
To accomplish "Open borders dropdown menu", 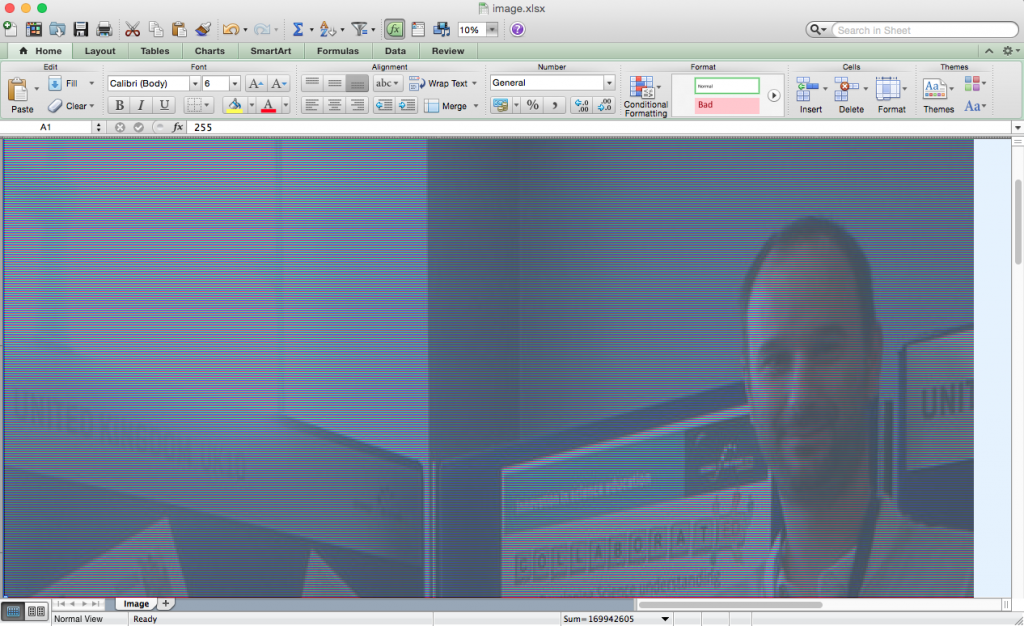I will pyautogui.click(x=207, y=105).
